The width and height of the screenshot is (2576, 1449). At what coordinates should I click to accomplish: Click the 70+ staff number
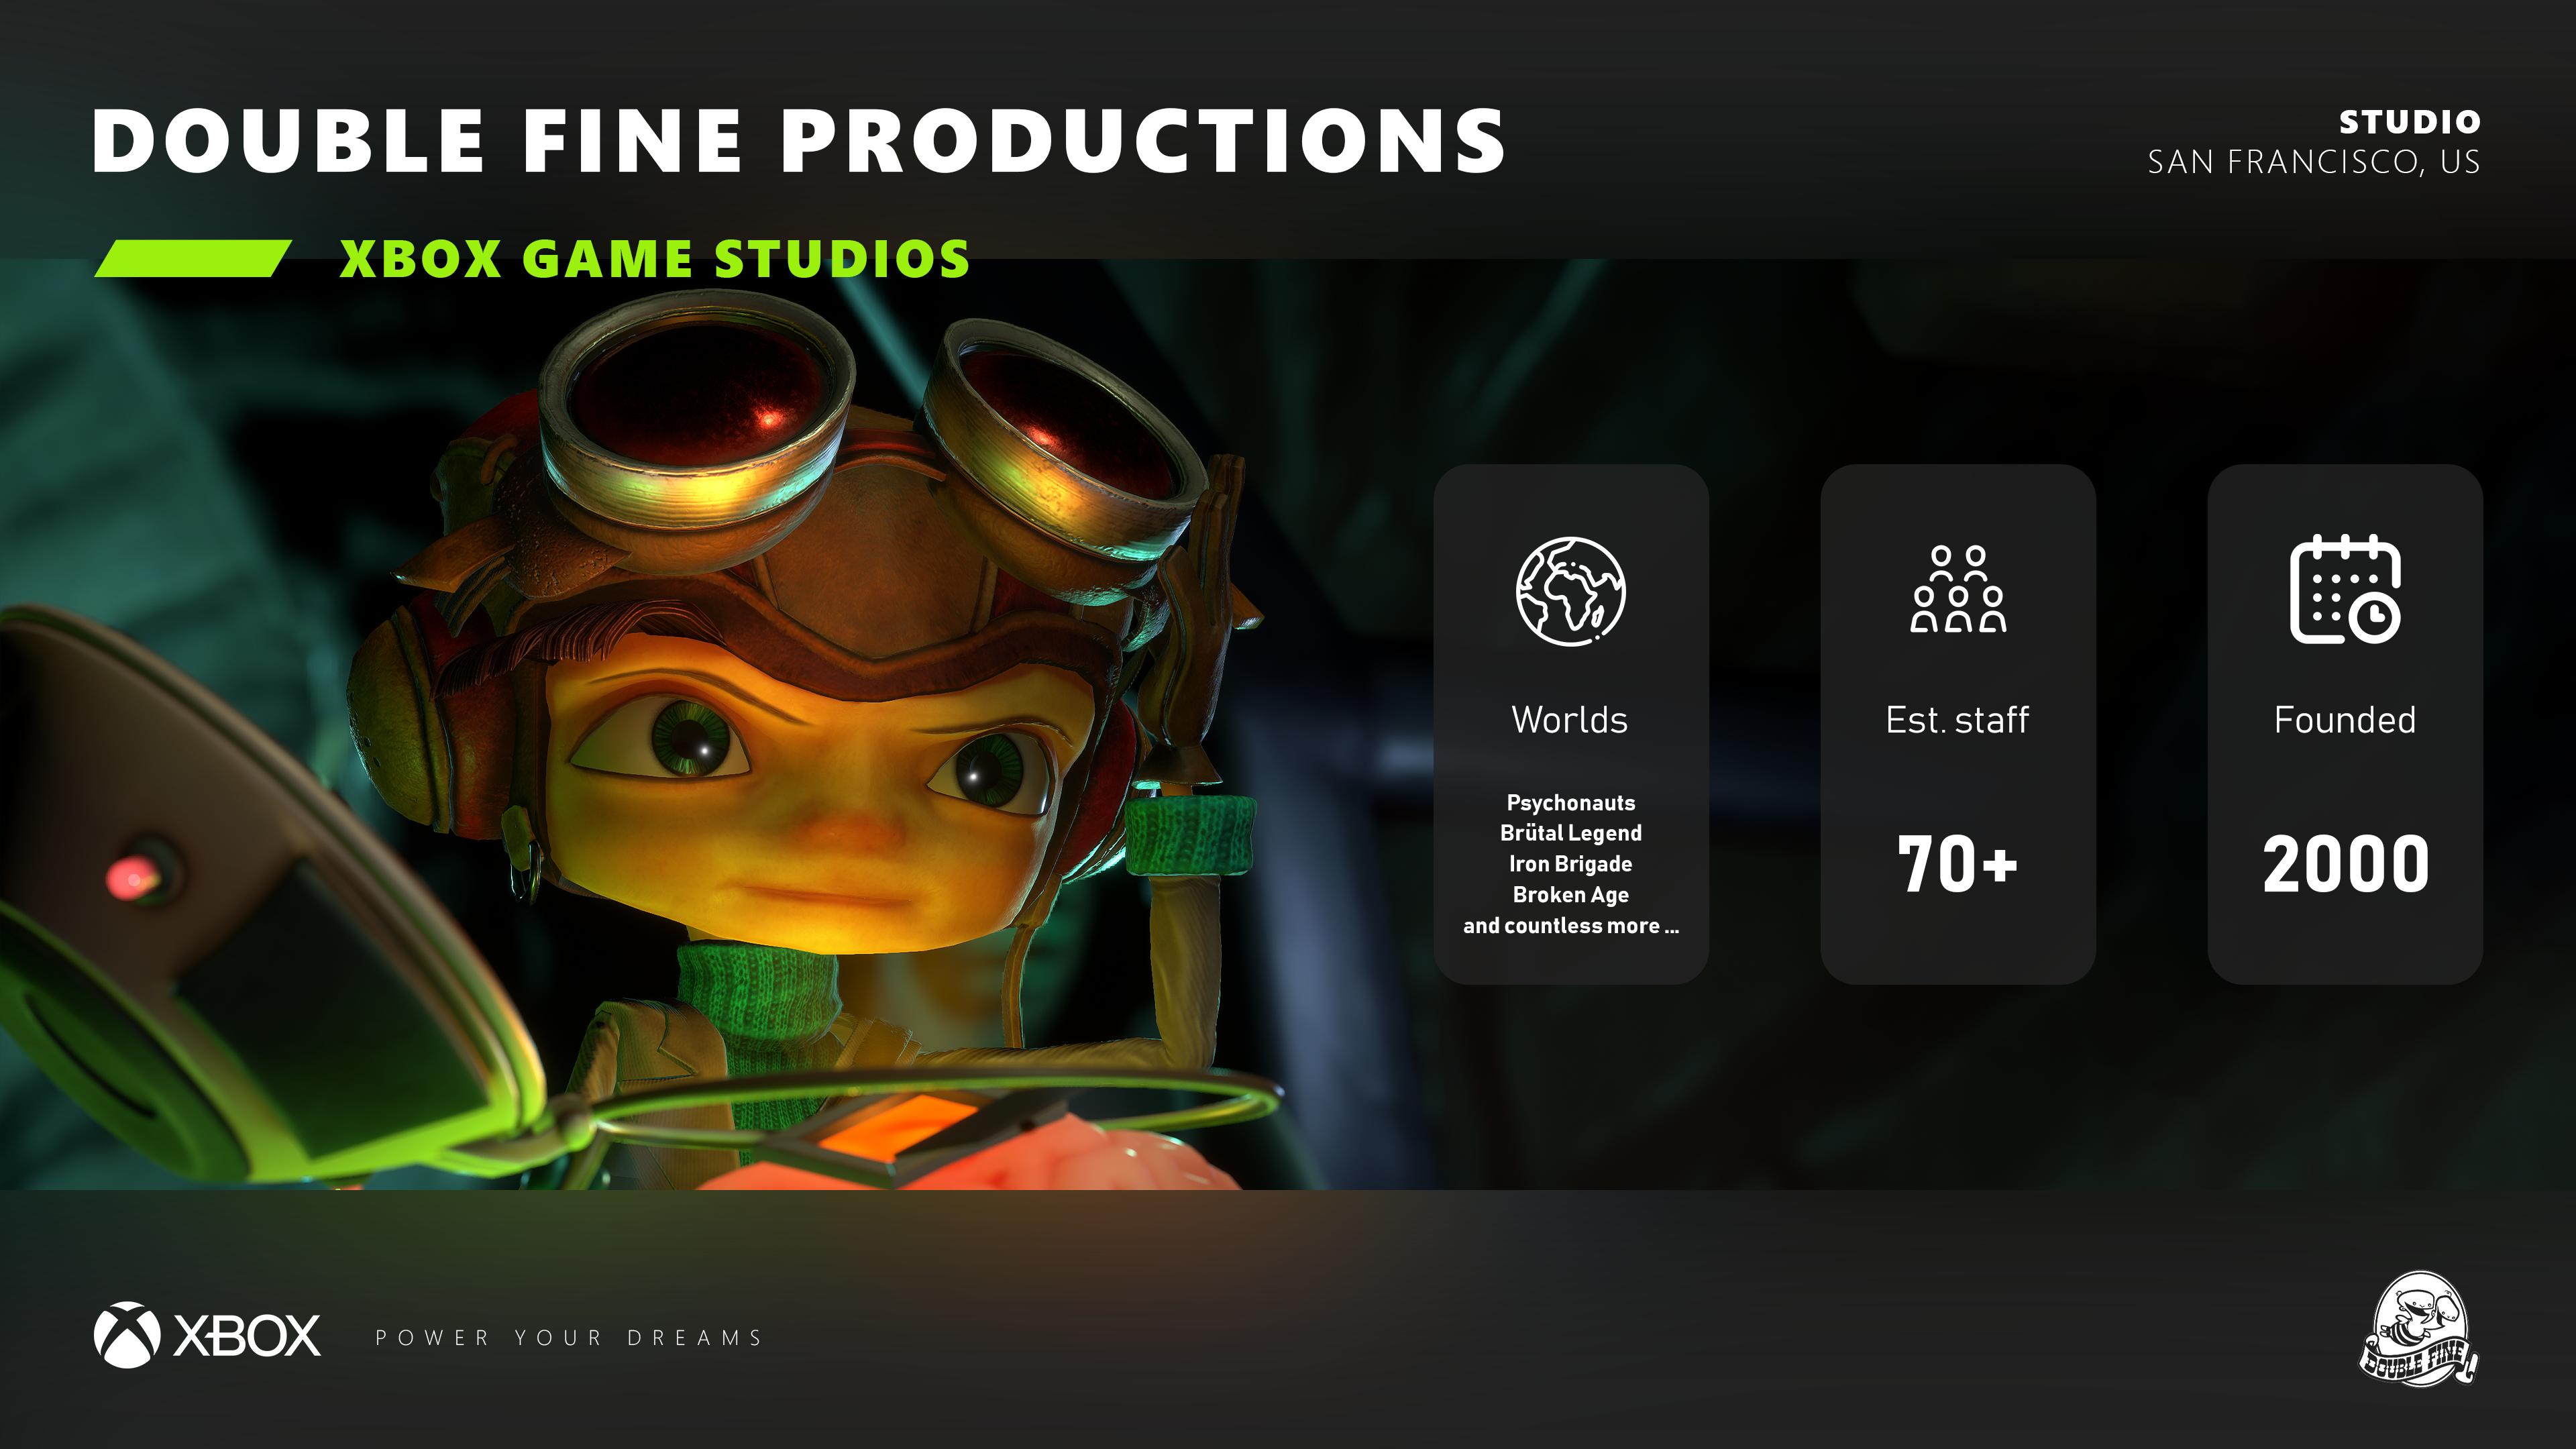click(1957, 863)
